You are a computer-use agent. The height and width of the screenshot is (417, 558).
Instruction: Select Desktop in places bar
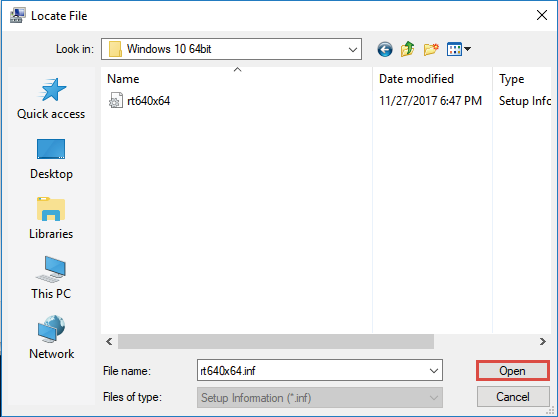[51, 159]
